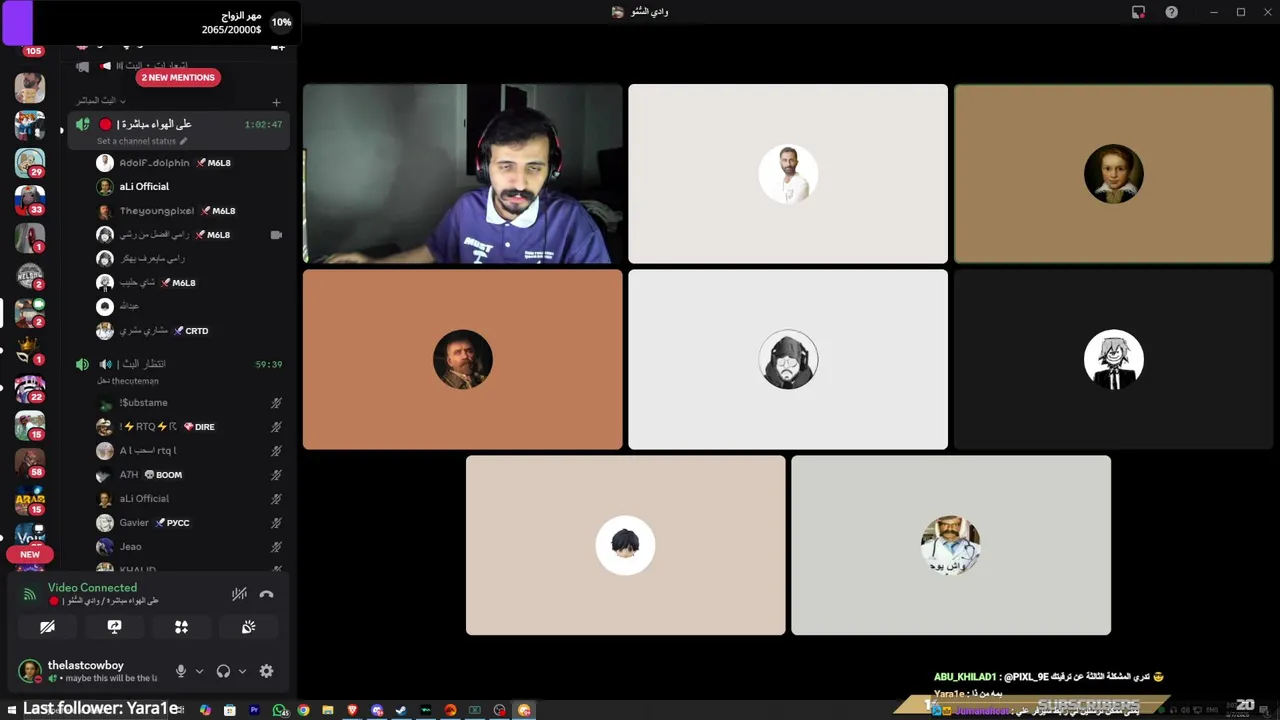Deafen with the headphones icon
1280x720 pixels.
(x=223, y=671)
